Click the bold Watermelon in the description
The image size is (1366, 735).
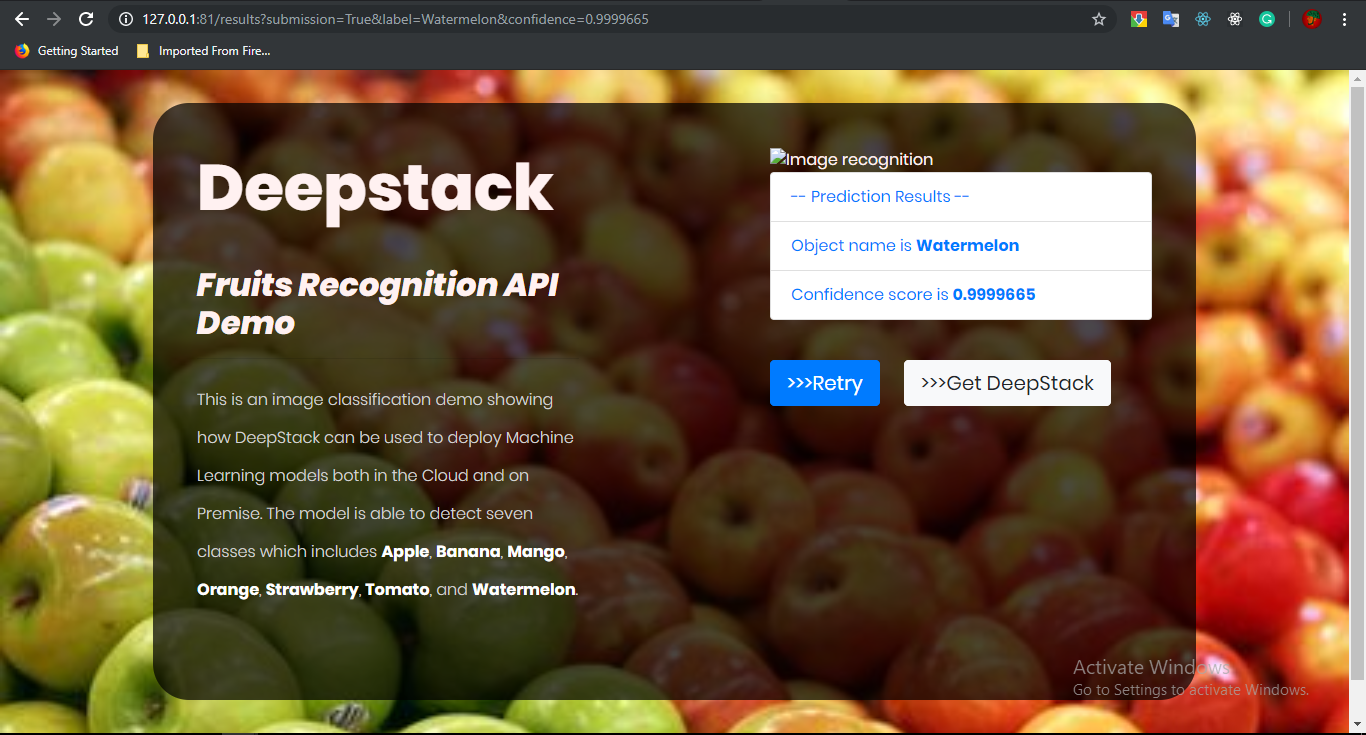523,590
